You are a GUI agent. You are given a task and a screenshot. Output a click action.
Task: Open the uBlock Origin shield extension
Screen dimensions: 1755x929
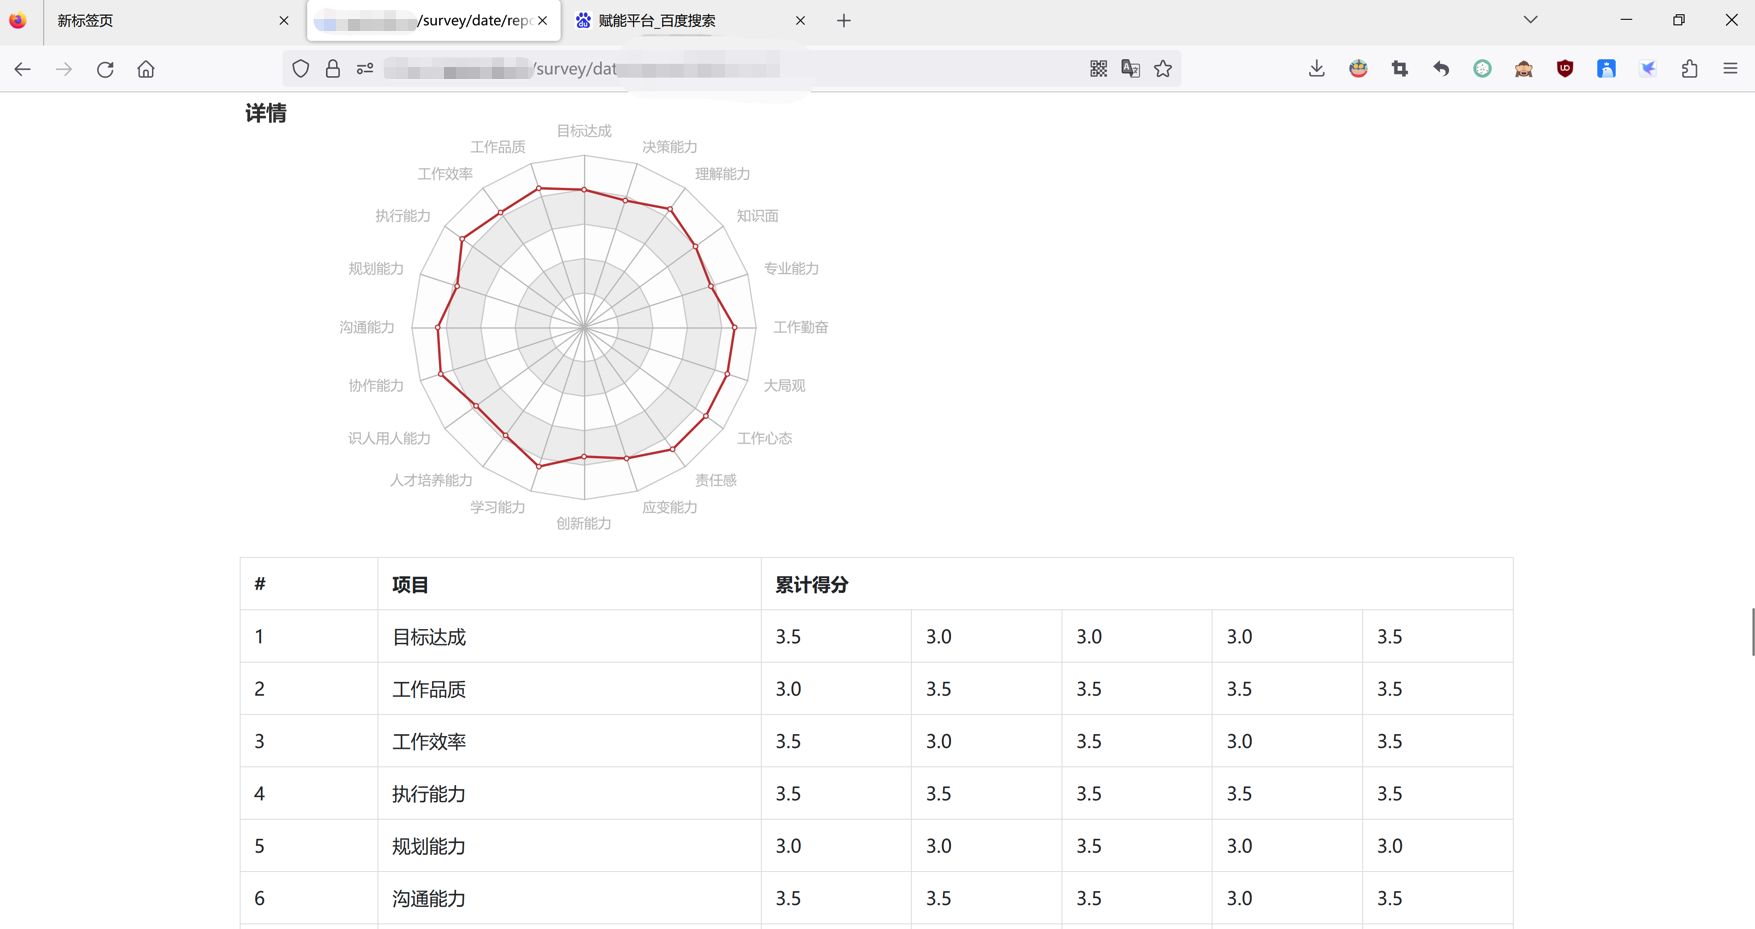coord(1565,69)
